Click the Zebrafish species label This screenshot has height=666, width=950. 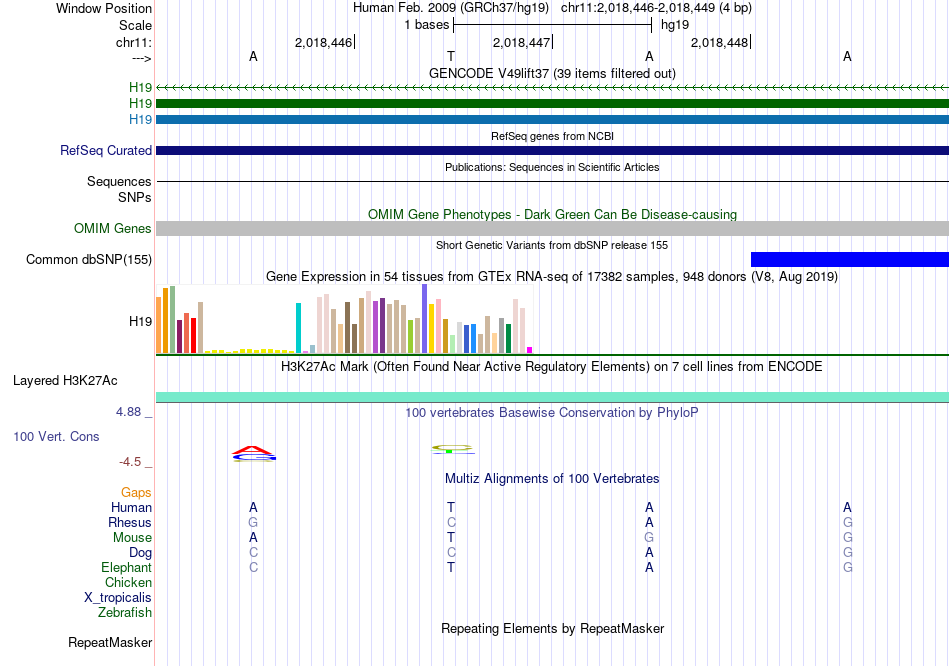tap(124, 613)
